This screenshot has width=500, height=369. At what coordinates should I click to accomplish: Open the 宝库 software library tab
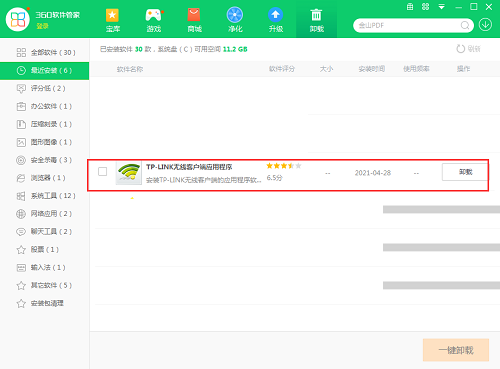[113, 20]
